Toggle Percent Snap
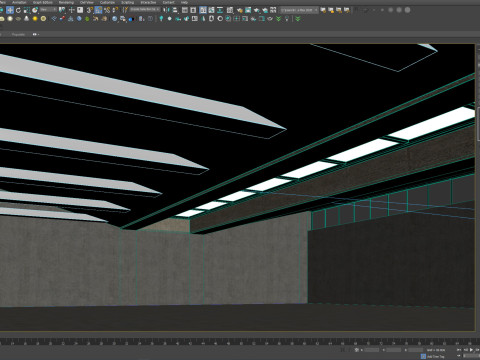 pyautogui.click(x=107, y=10)
